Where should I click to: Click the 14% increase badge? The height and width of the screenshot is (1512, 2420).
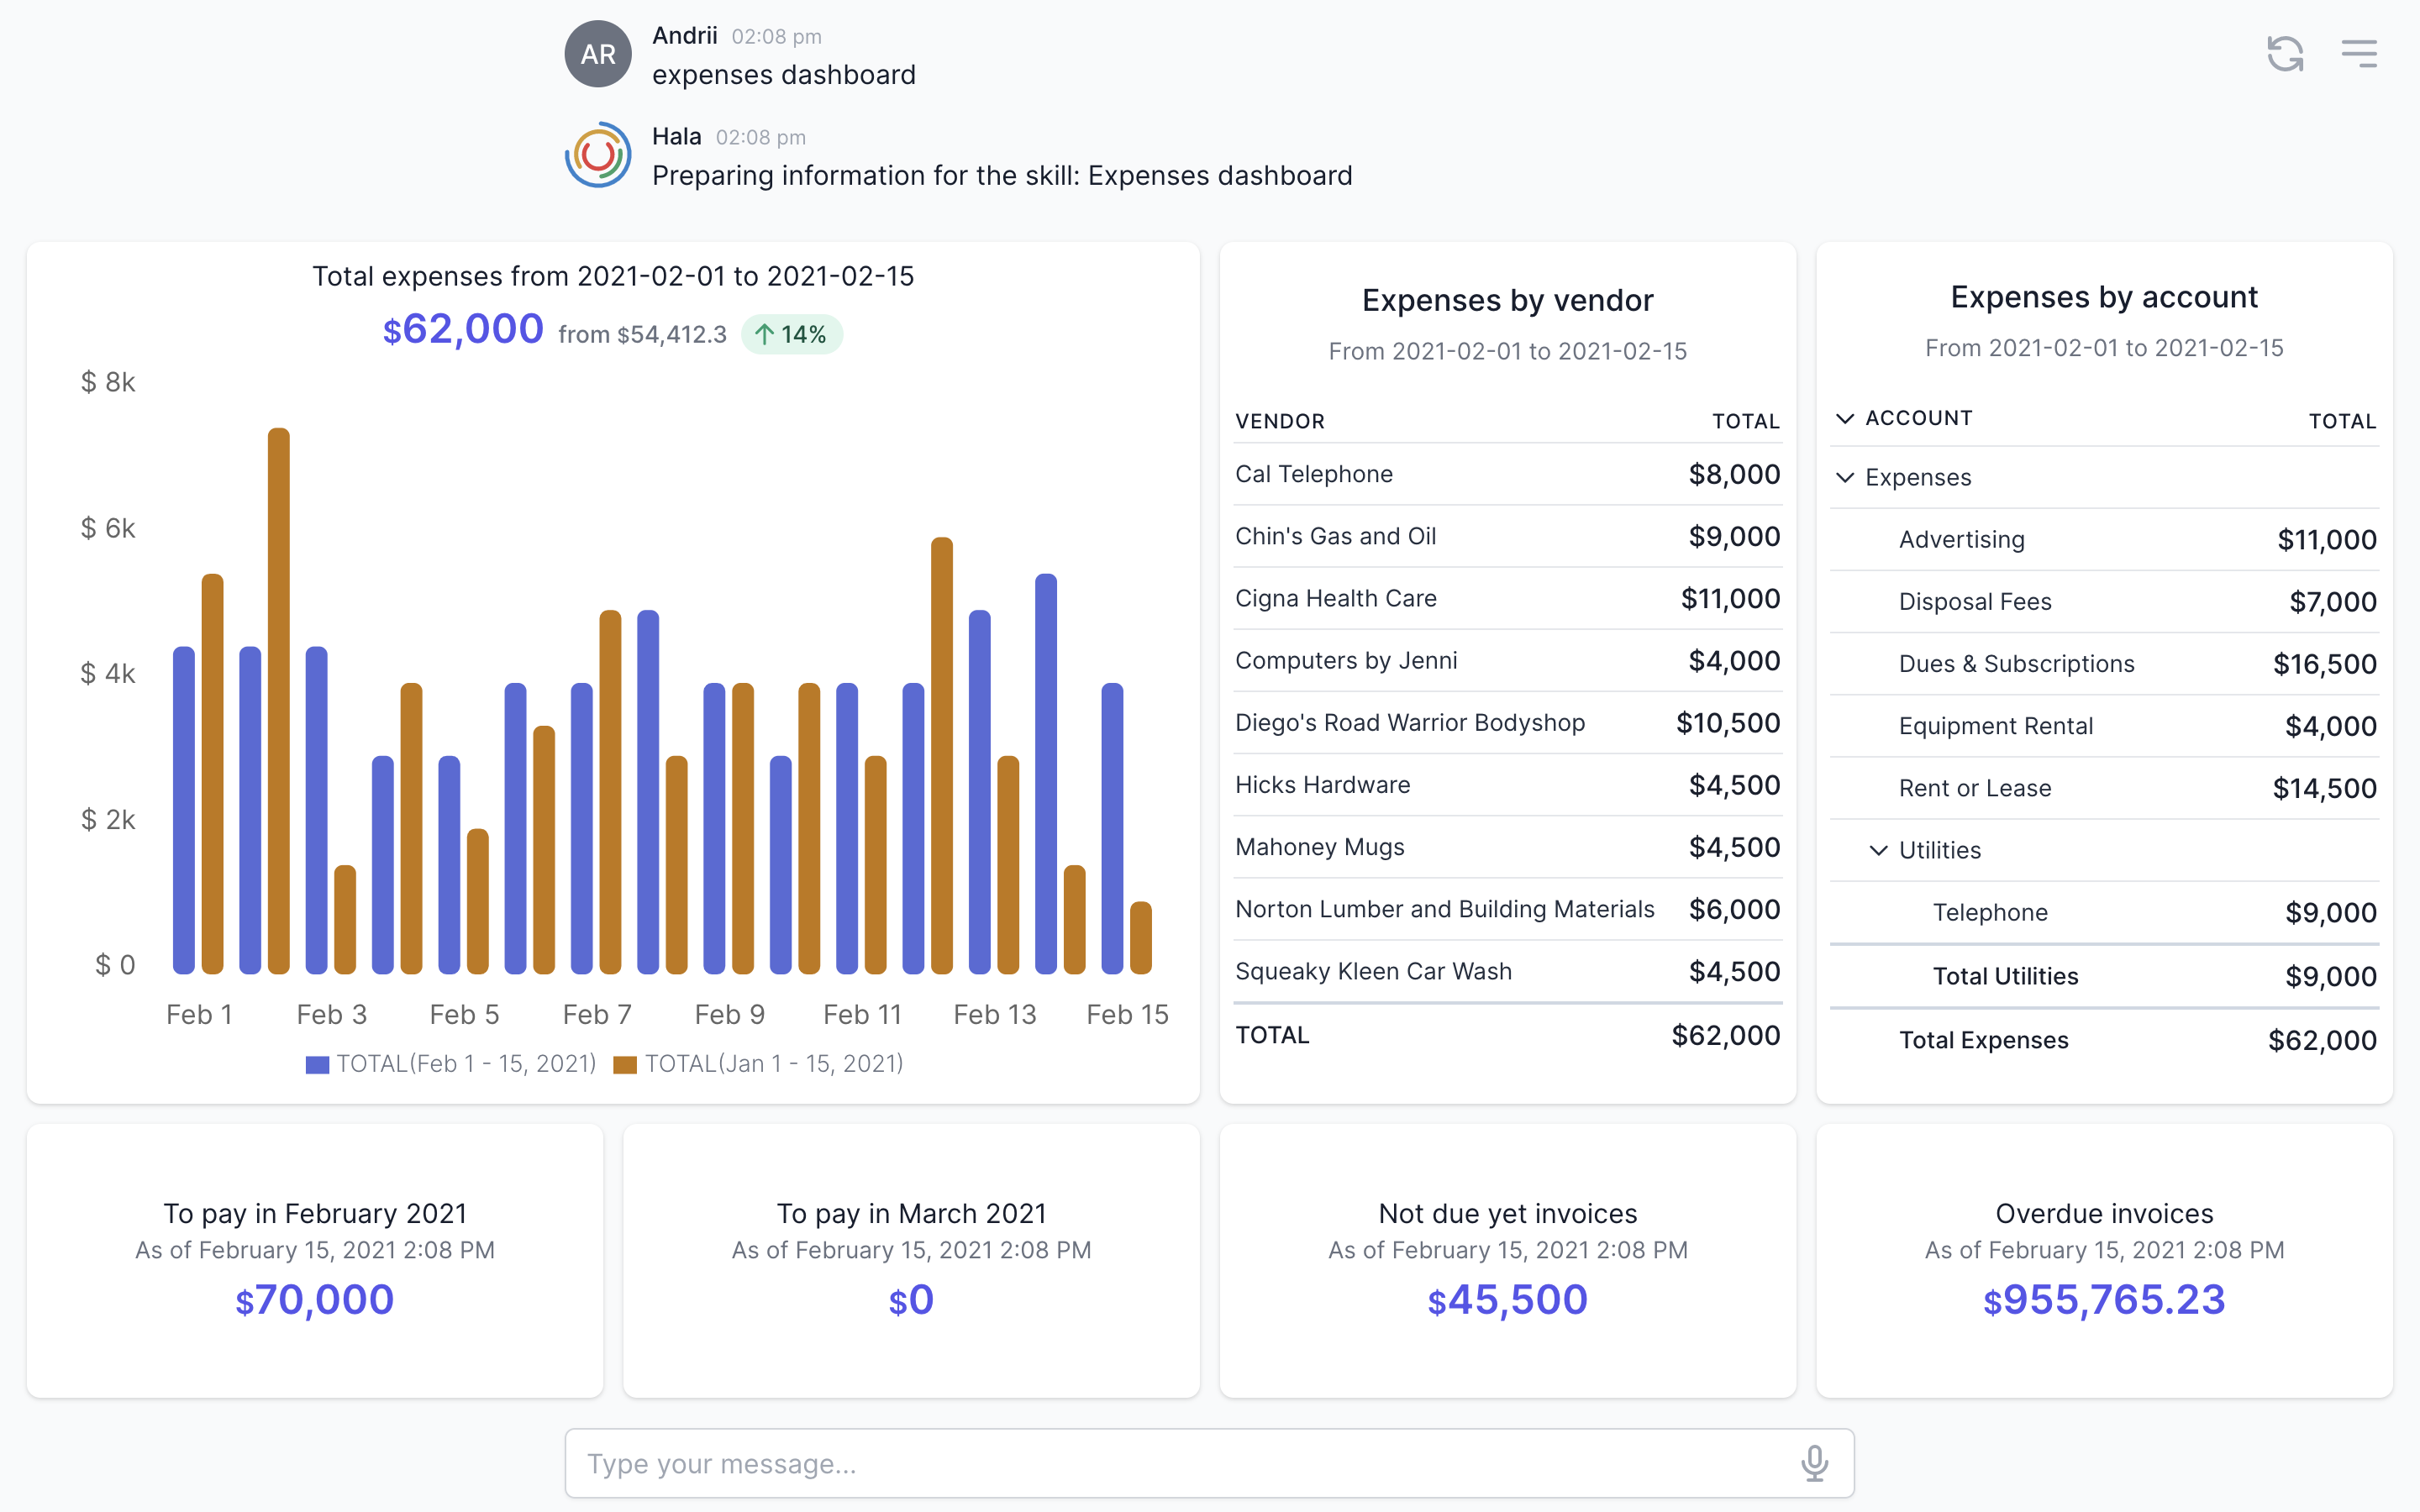click(791, 334)
